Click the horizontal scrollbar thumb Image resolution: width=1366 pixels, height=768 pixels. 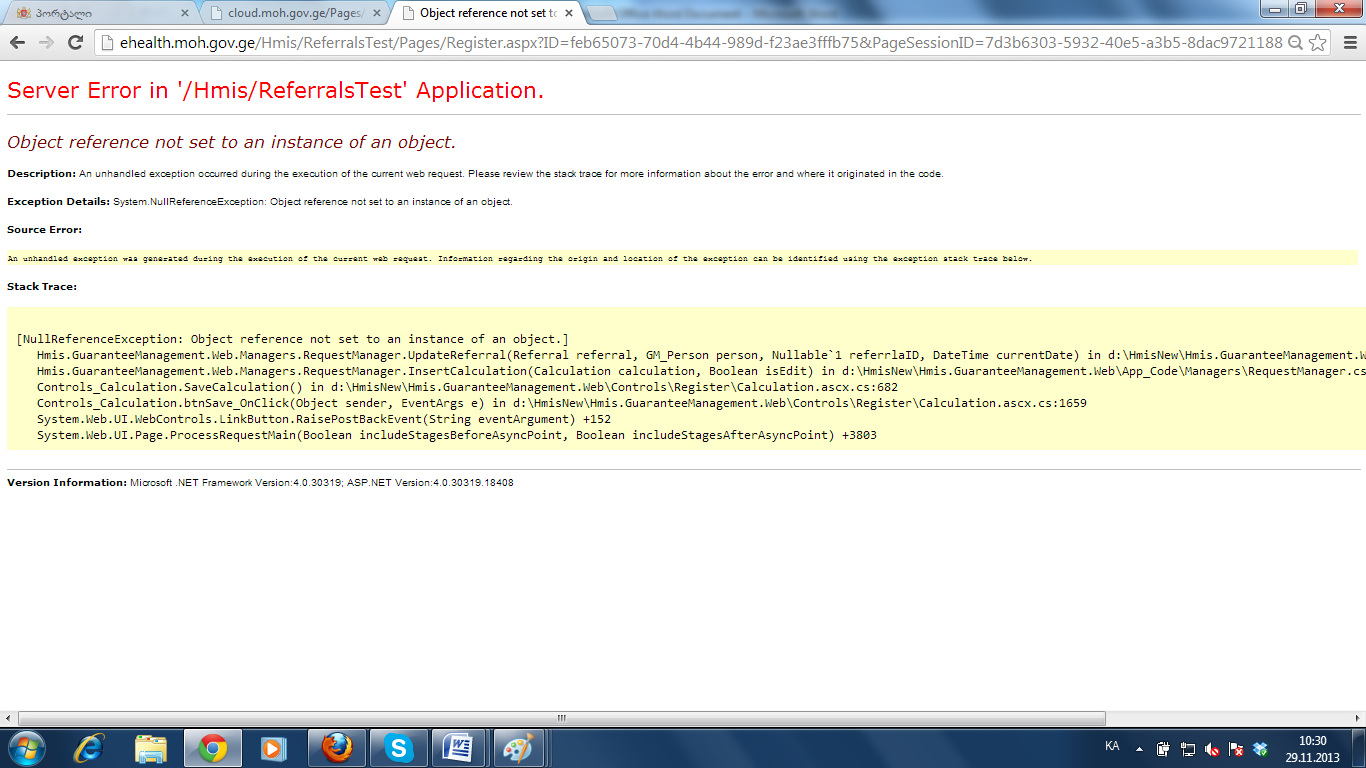click(561, 718)
